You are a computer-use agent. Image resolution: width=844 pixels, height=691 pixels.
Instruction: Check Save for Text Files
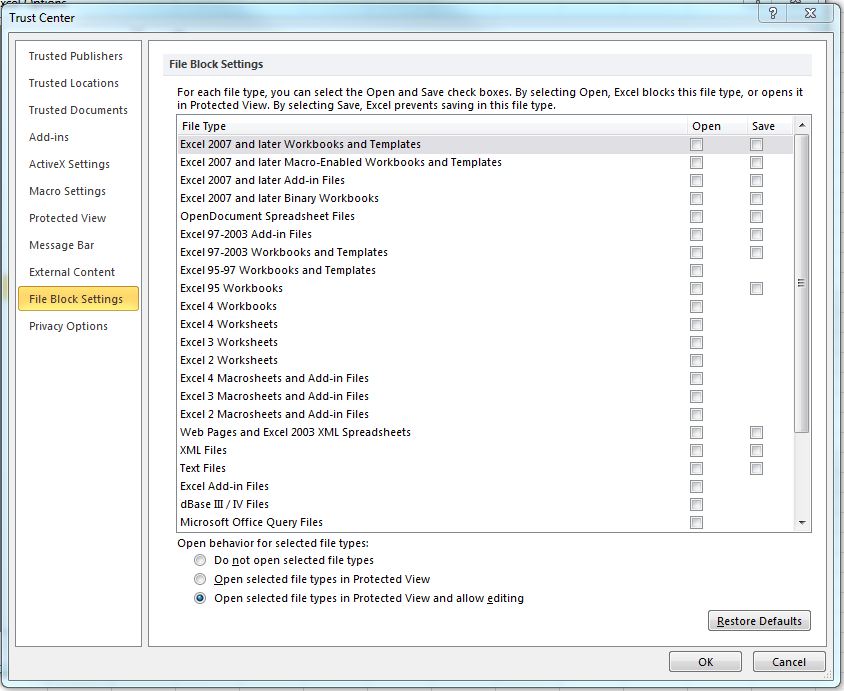756,468
